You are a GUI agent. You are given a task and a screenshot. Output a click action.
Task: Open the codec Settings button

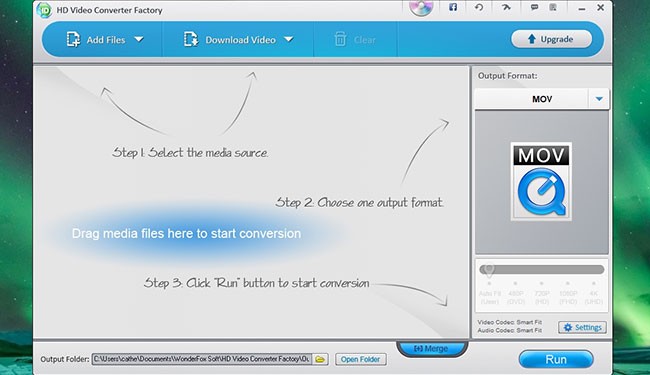pos(582,327)
